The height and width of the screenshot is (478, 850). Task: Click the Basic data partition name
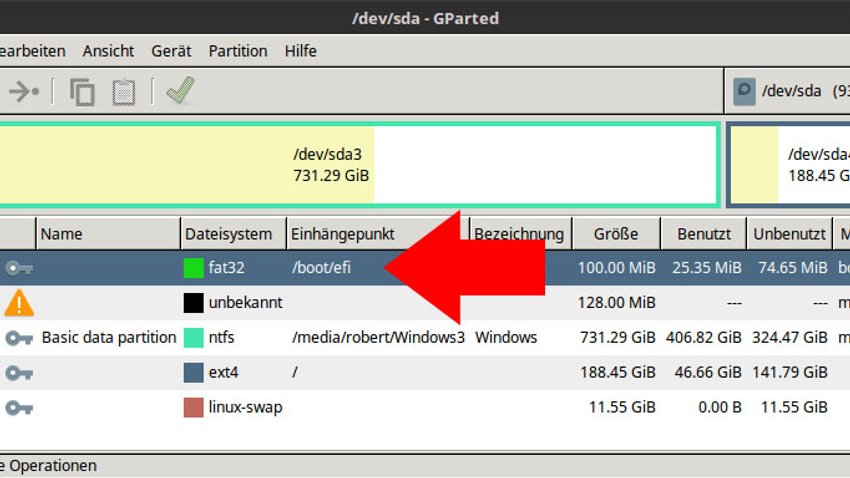pyautogui.click(x=109, y=338)
